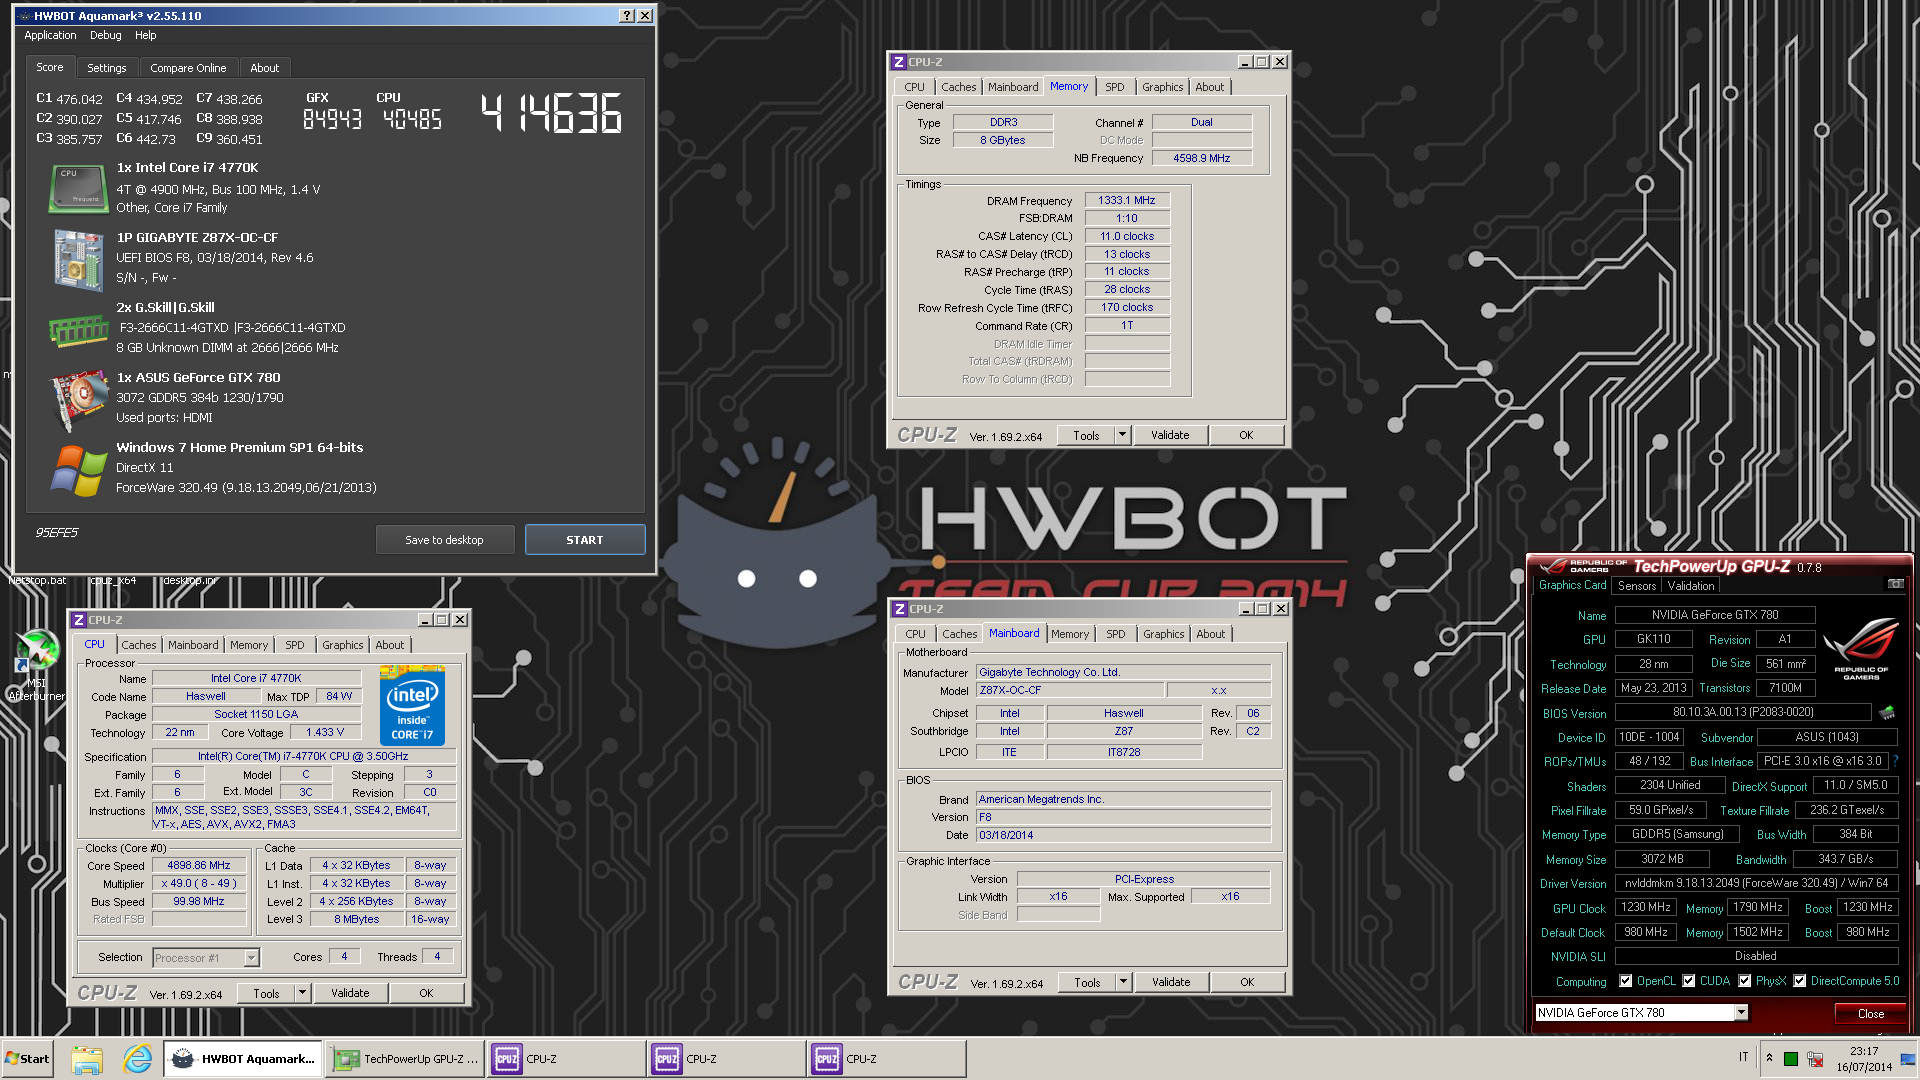
Task: Show hidden tray icons with chevron
Action: point(1769,1059)
